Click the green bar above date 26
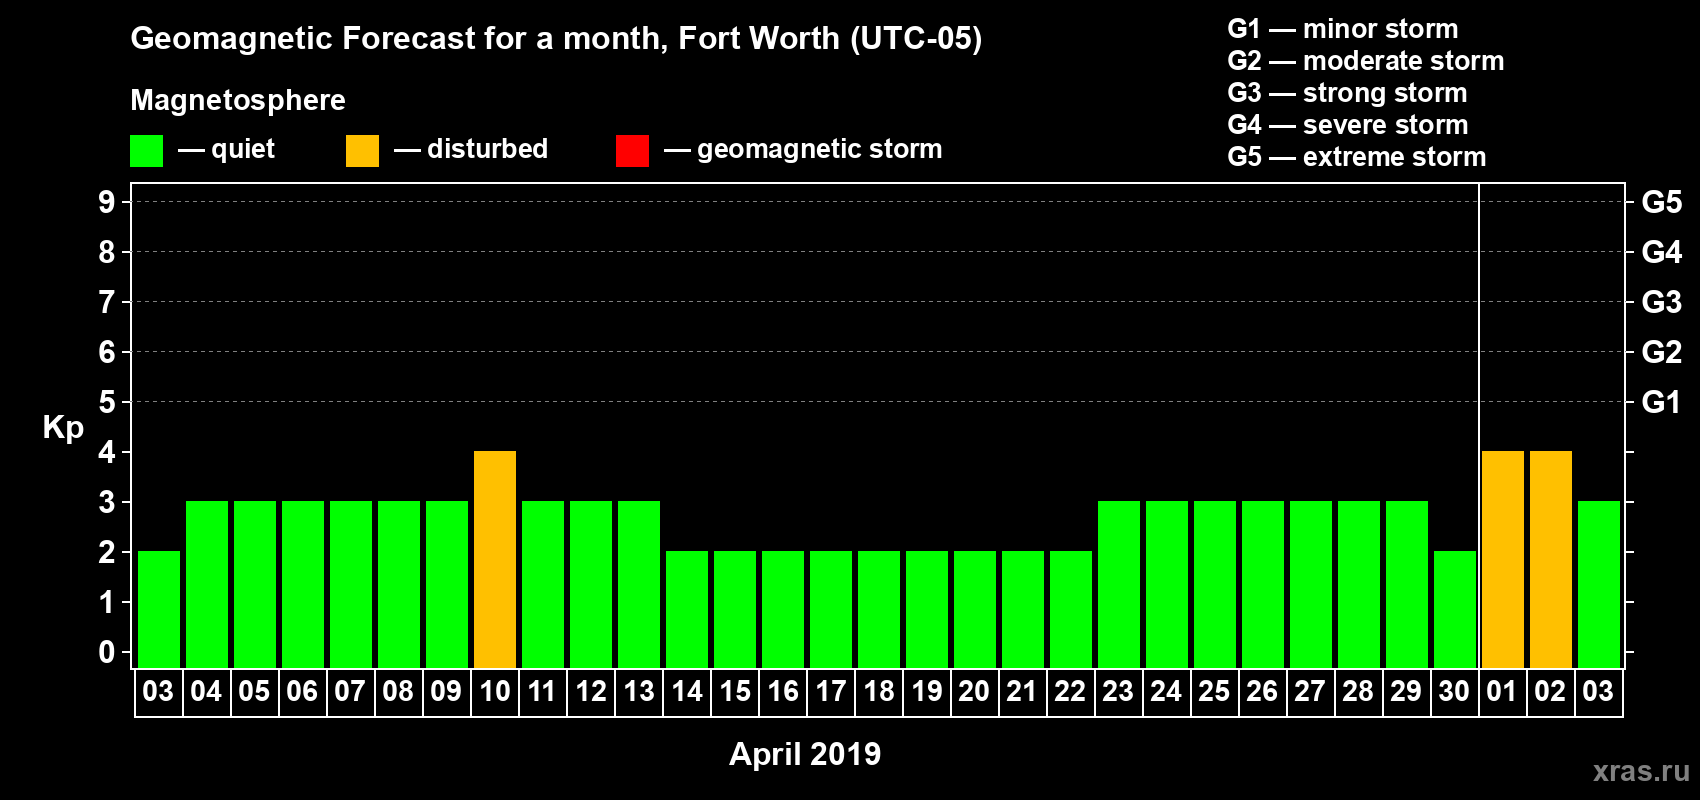 tap(1263, 584)
